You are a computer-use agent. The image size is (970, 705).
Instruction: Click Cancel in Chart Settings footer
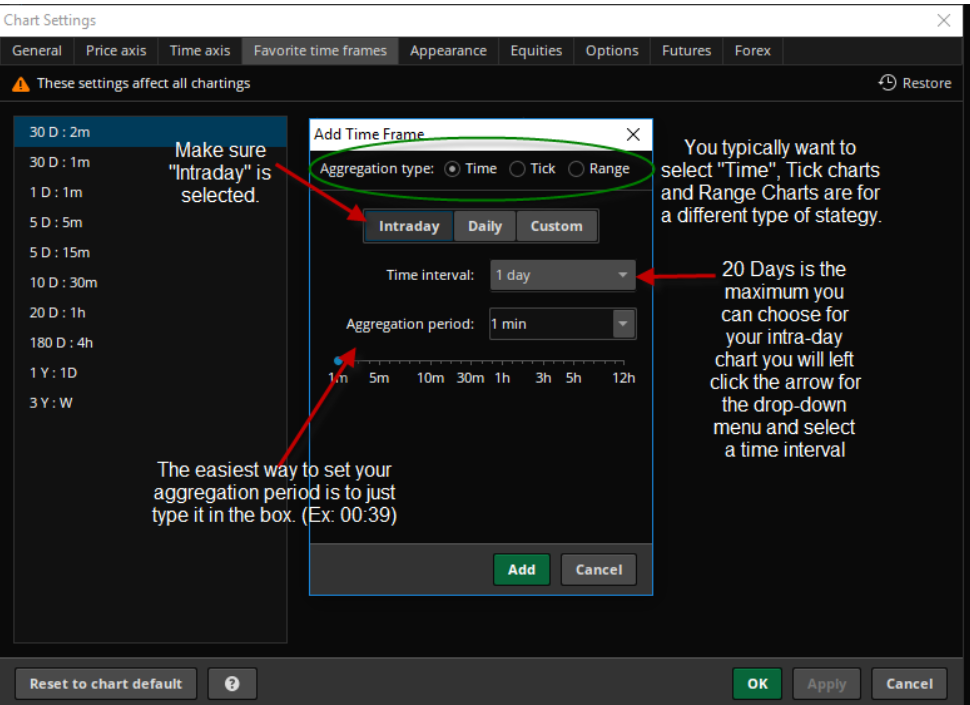(909, 683)
